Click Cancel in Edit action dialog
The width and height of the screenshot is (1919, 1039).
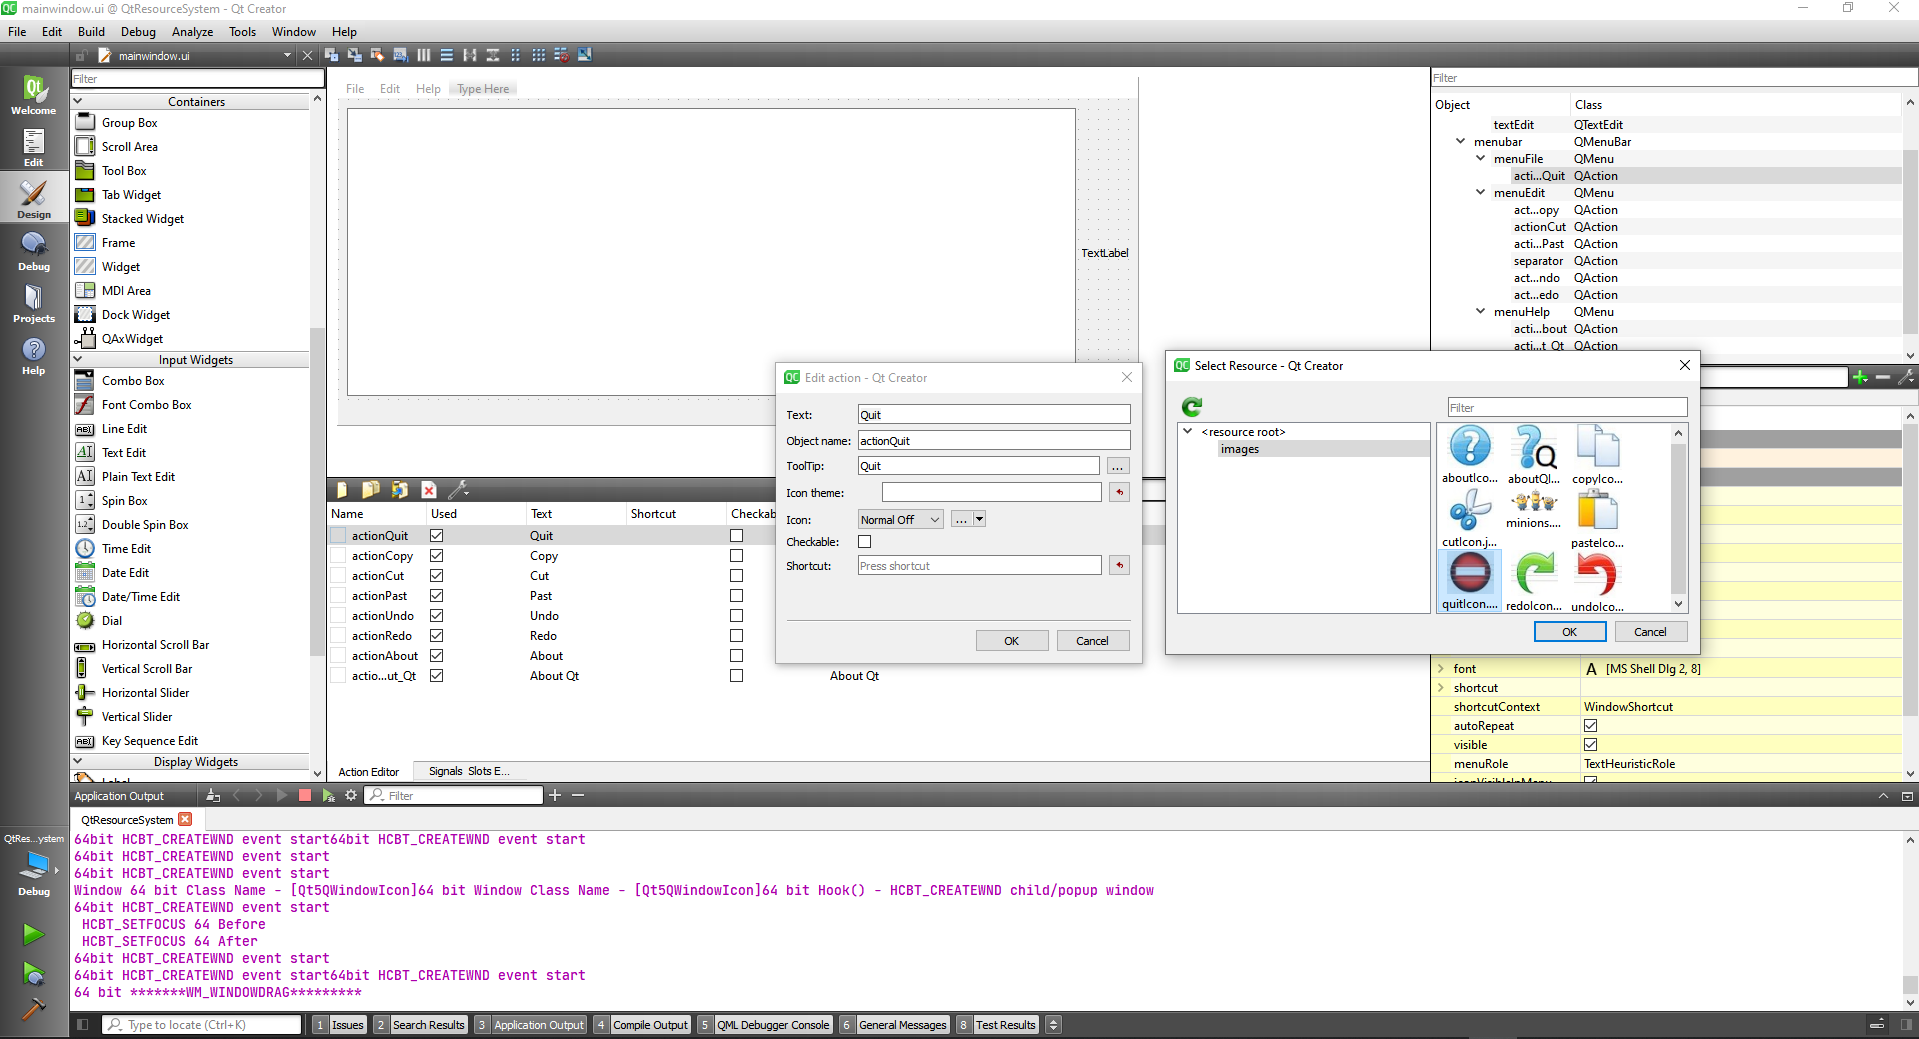[1092, 640]
